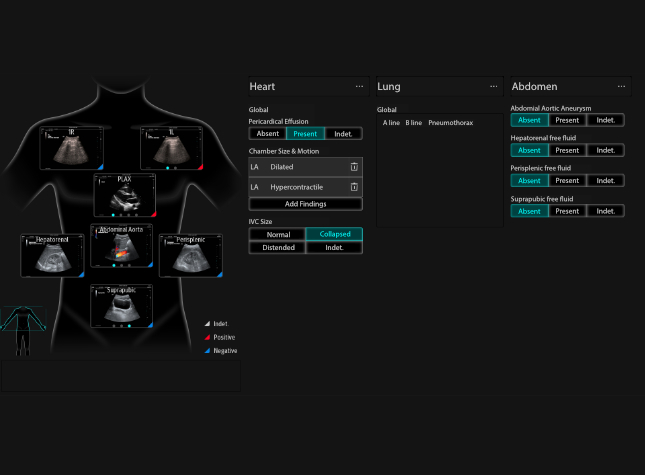Open the PLAX ultrasound thumbnail
The height and width of the screenshot is (475, 645).
coord(123,195)
